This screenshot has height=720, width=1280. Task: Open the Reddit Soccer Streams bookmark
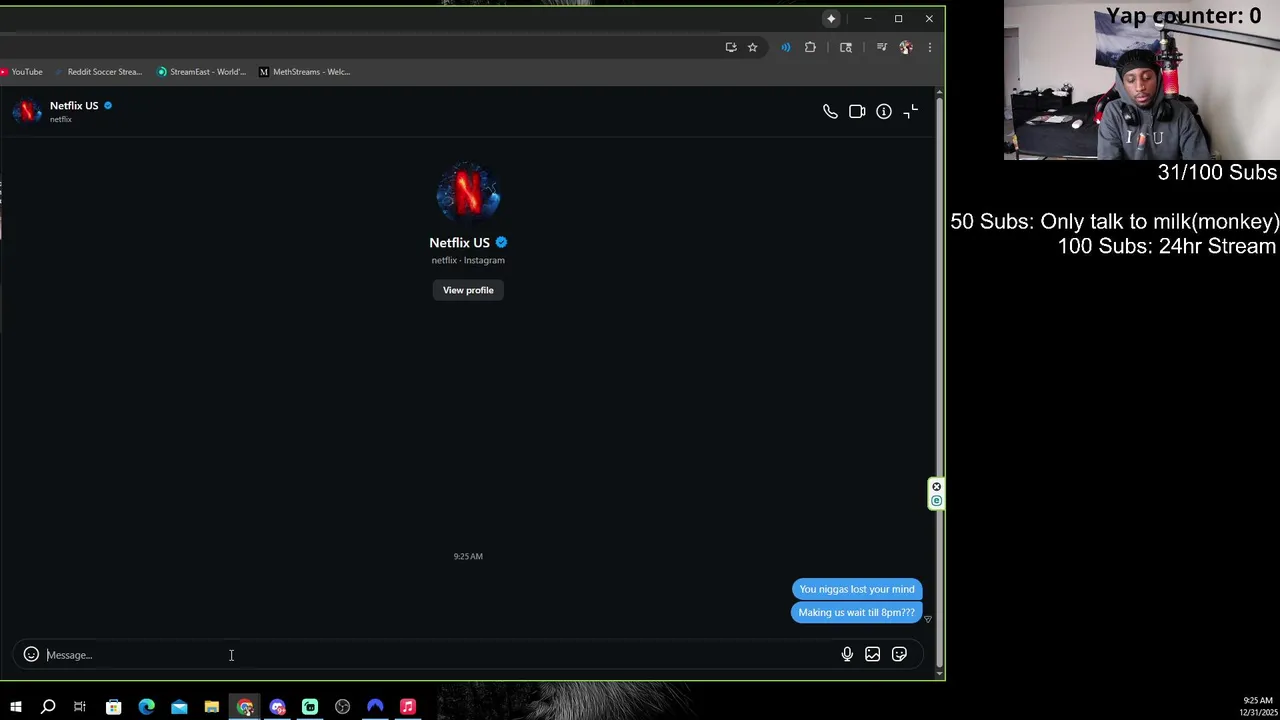tap(98, 72)
